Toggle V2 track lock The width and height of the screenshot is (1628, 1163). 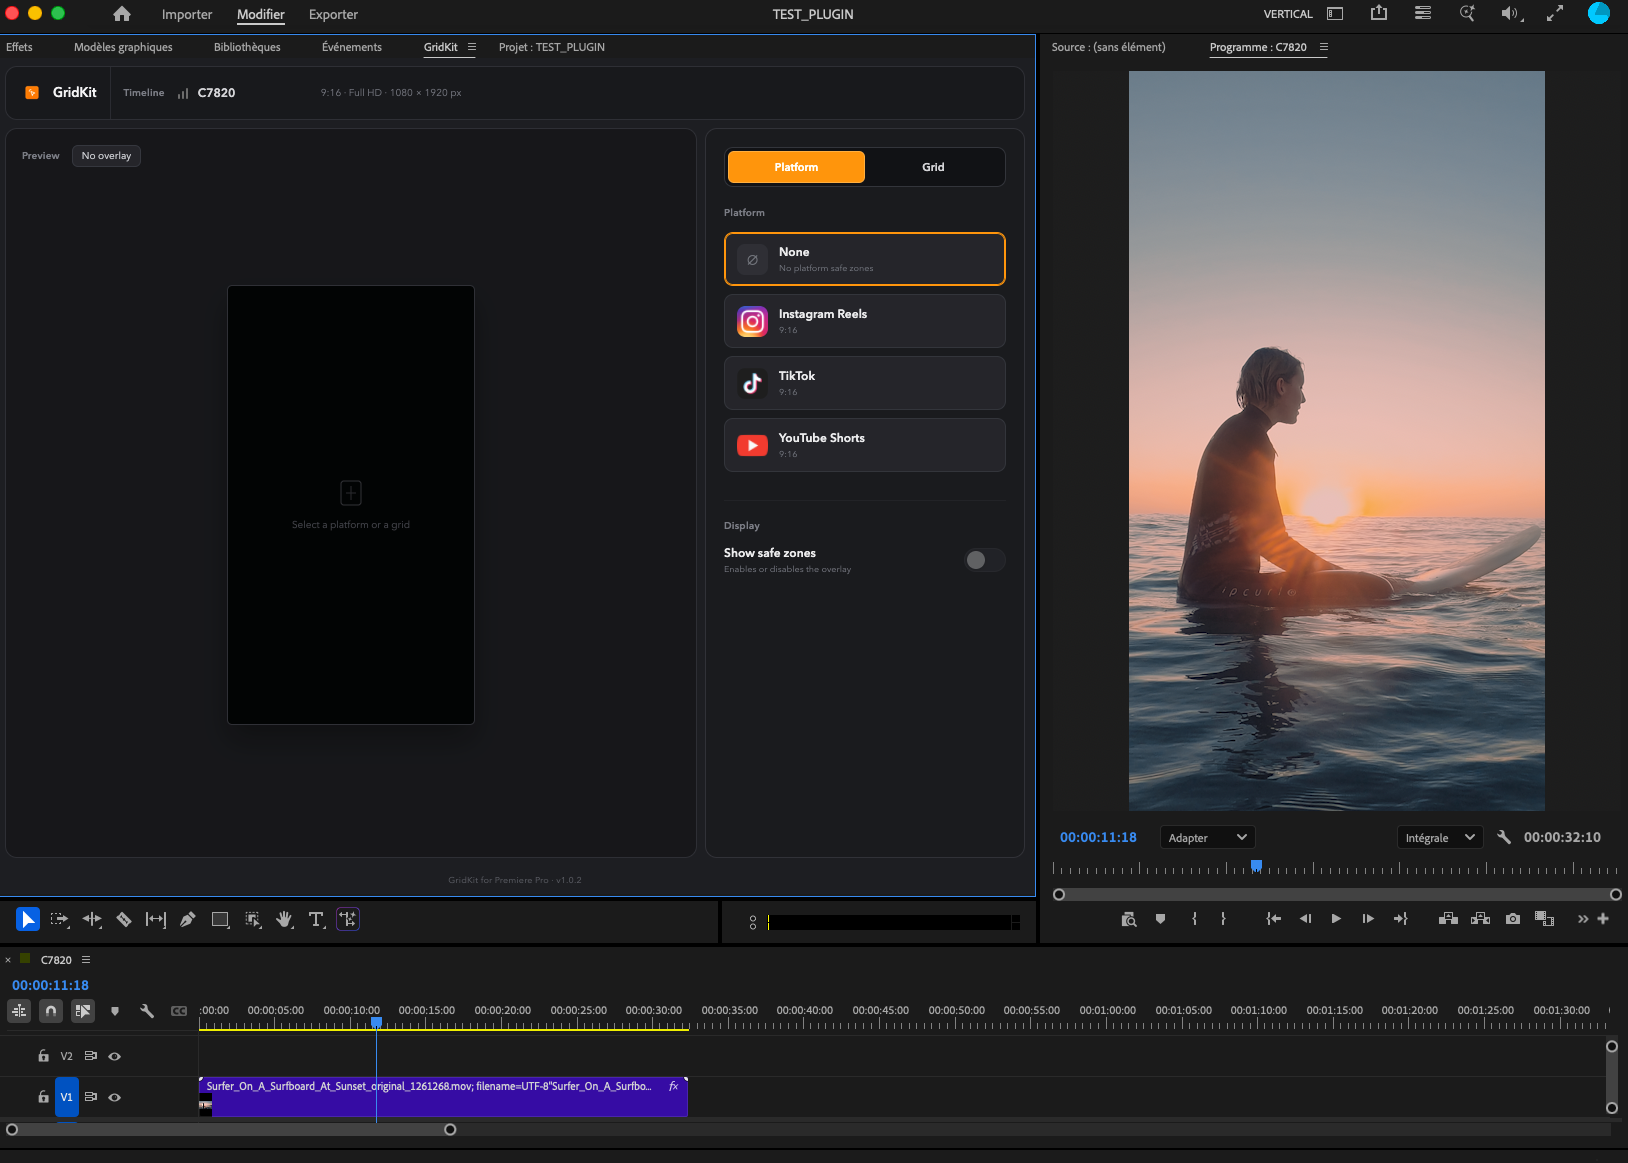point(43,1056)
